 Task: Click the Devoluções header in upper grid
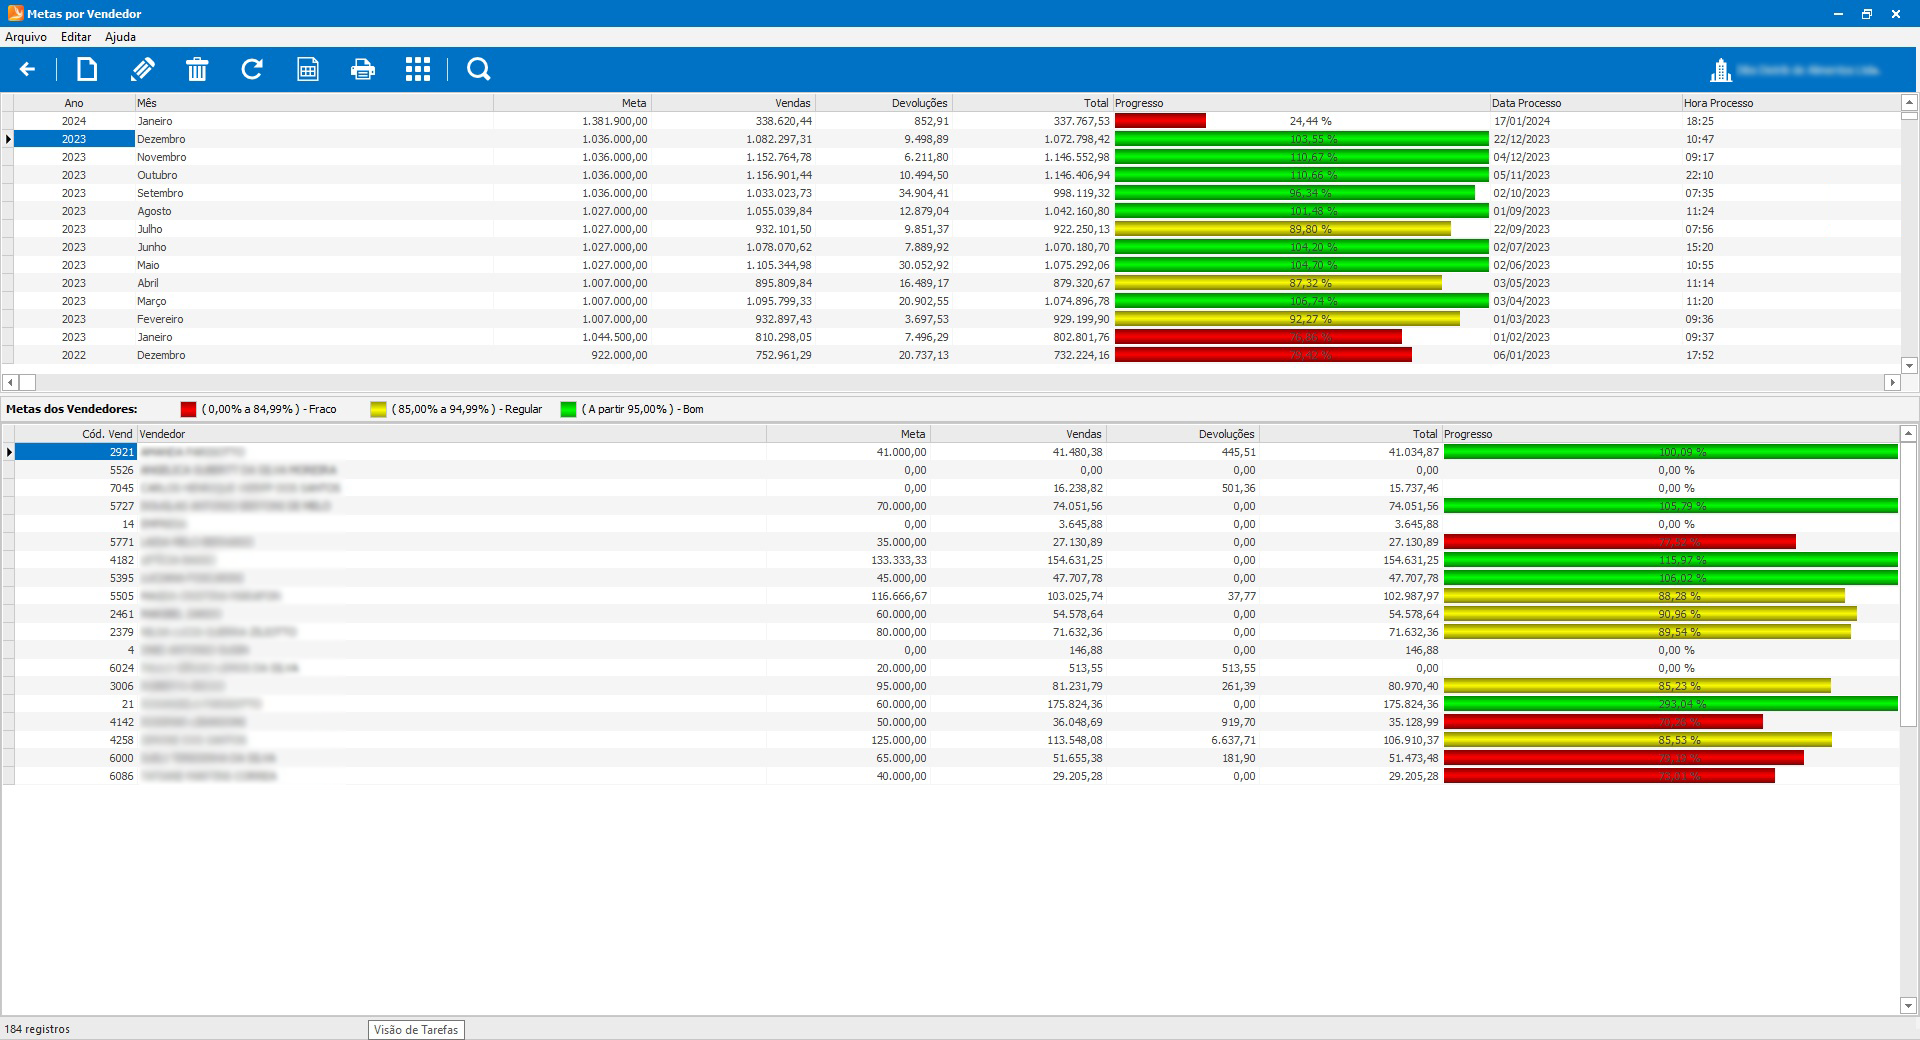[x=884, y=103]
